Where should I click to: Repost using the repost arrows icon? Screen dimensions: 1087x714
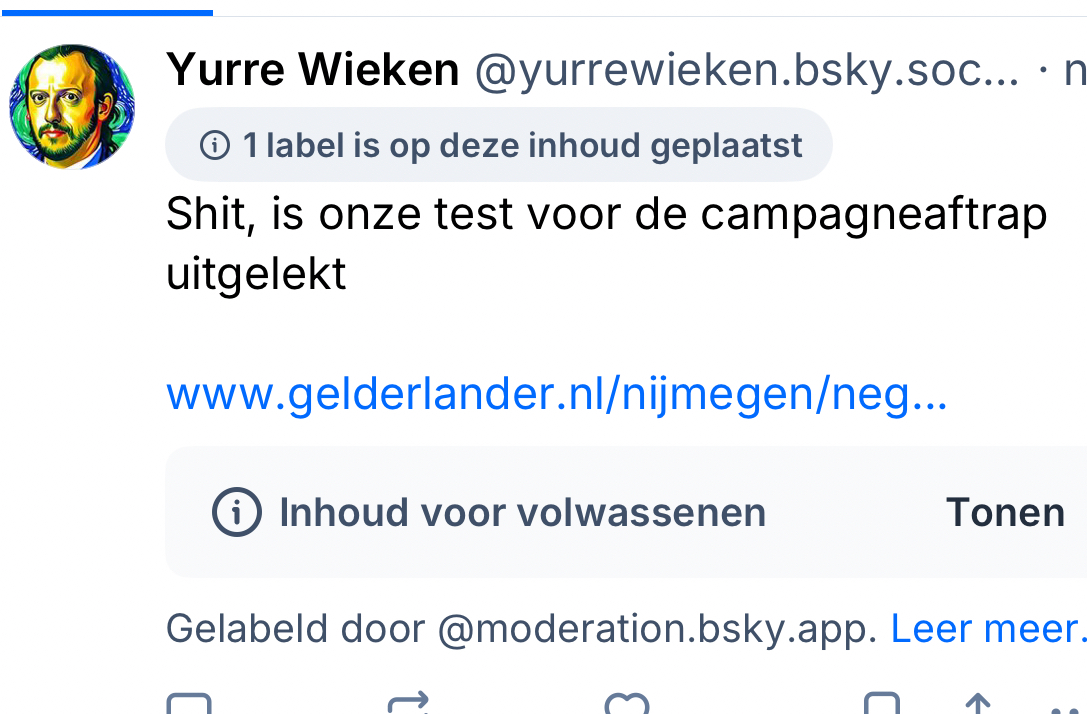pos(408,704)
